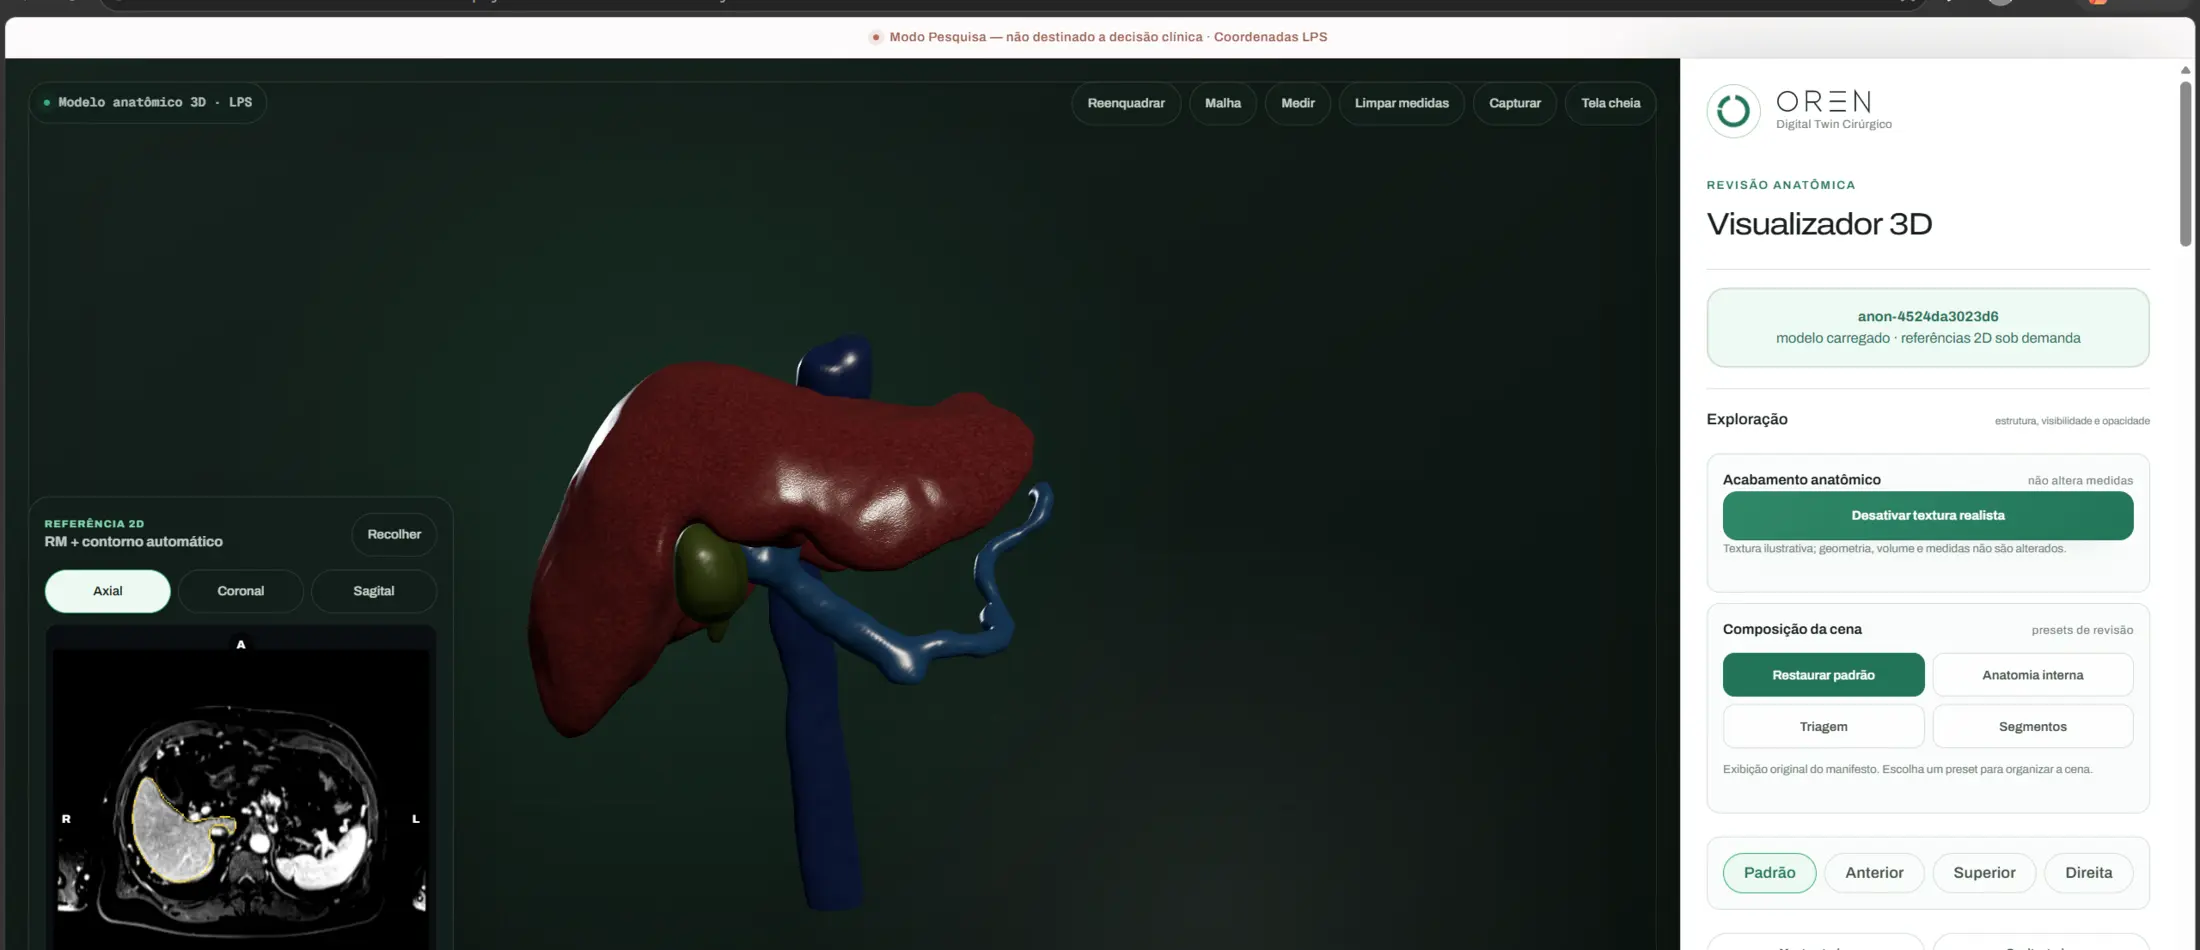Click the presets de revisão text
This screenshot has width=2200, height=950.
[2081, 630]
